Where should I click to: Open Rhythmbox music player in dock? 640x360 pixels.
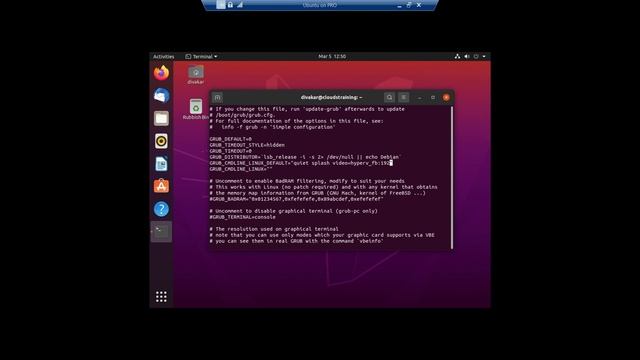coord(161,141)
